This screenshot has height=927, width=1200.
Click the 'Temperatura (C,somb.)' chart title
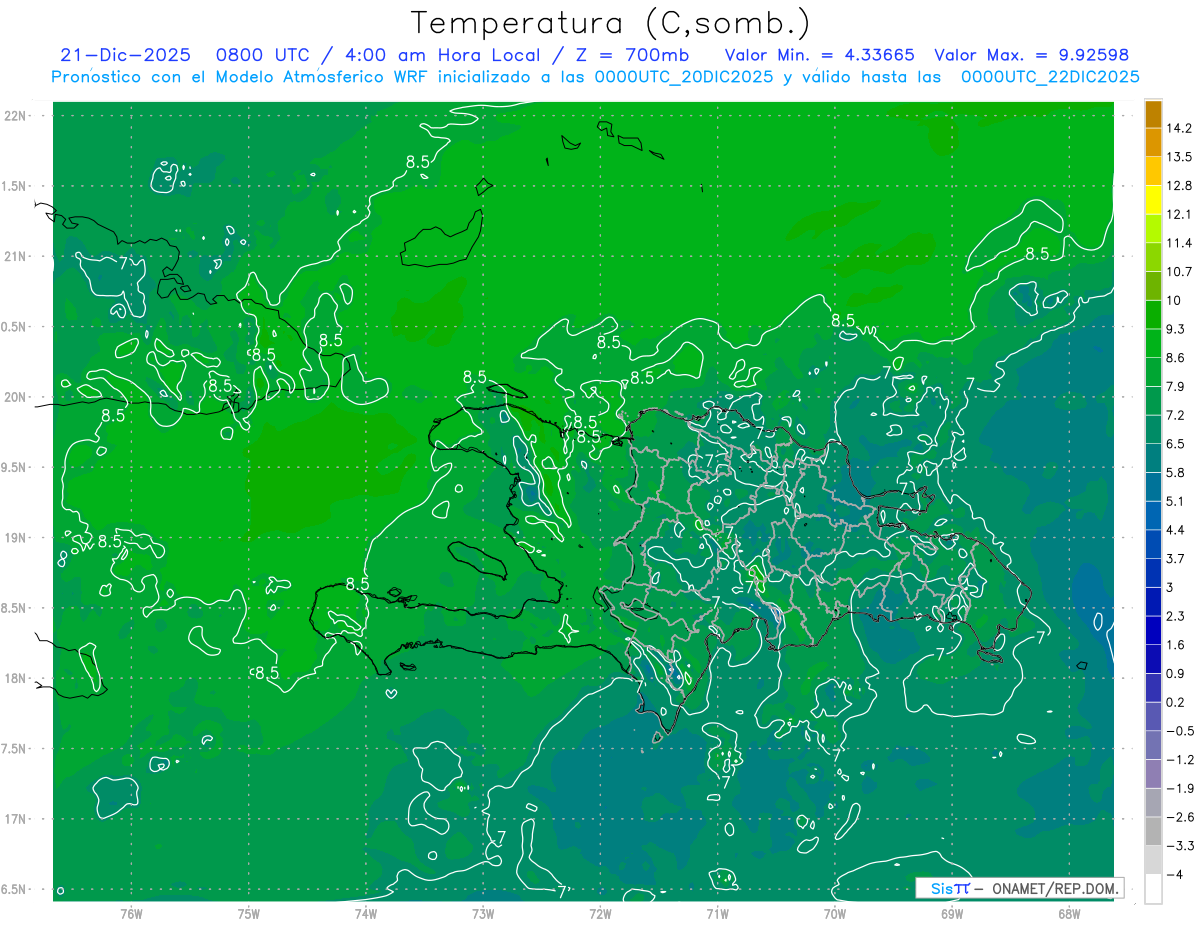coord(611,23)
